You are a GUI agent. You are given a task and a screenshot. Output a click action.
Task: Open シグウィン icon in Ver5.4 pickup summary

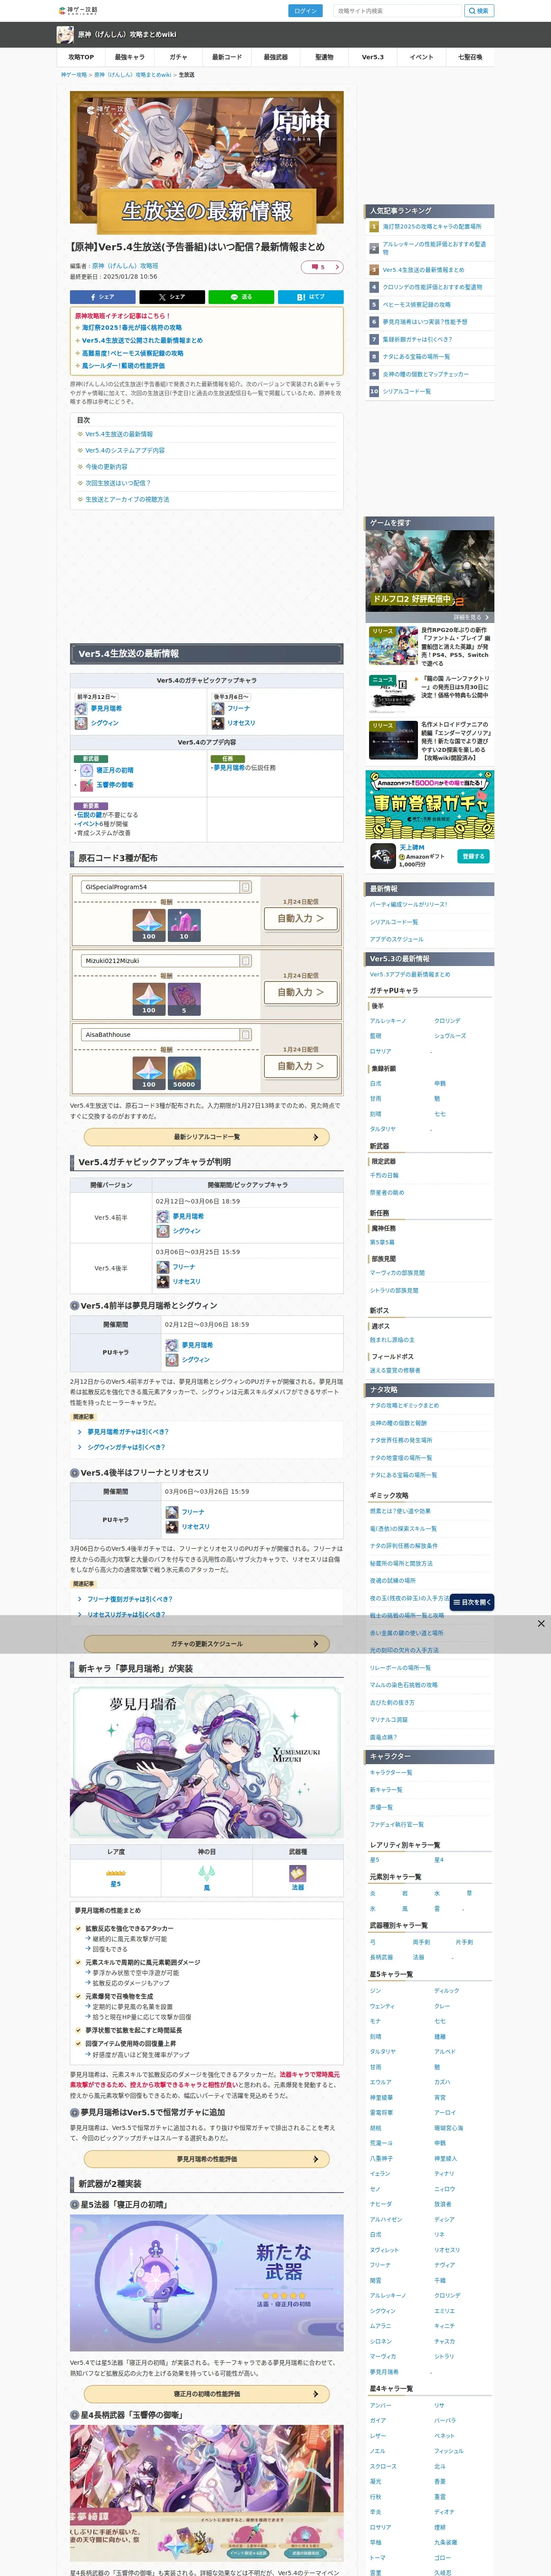click(x=82, y=723)
